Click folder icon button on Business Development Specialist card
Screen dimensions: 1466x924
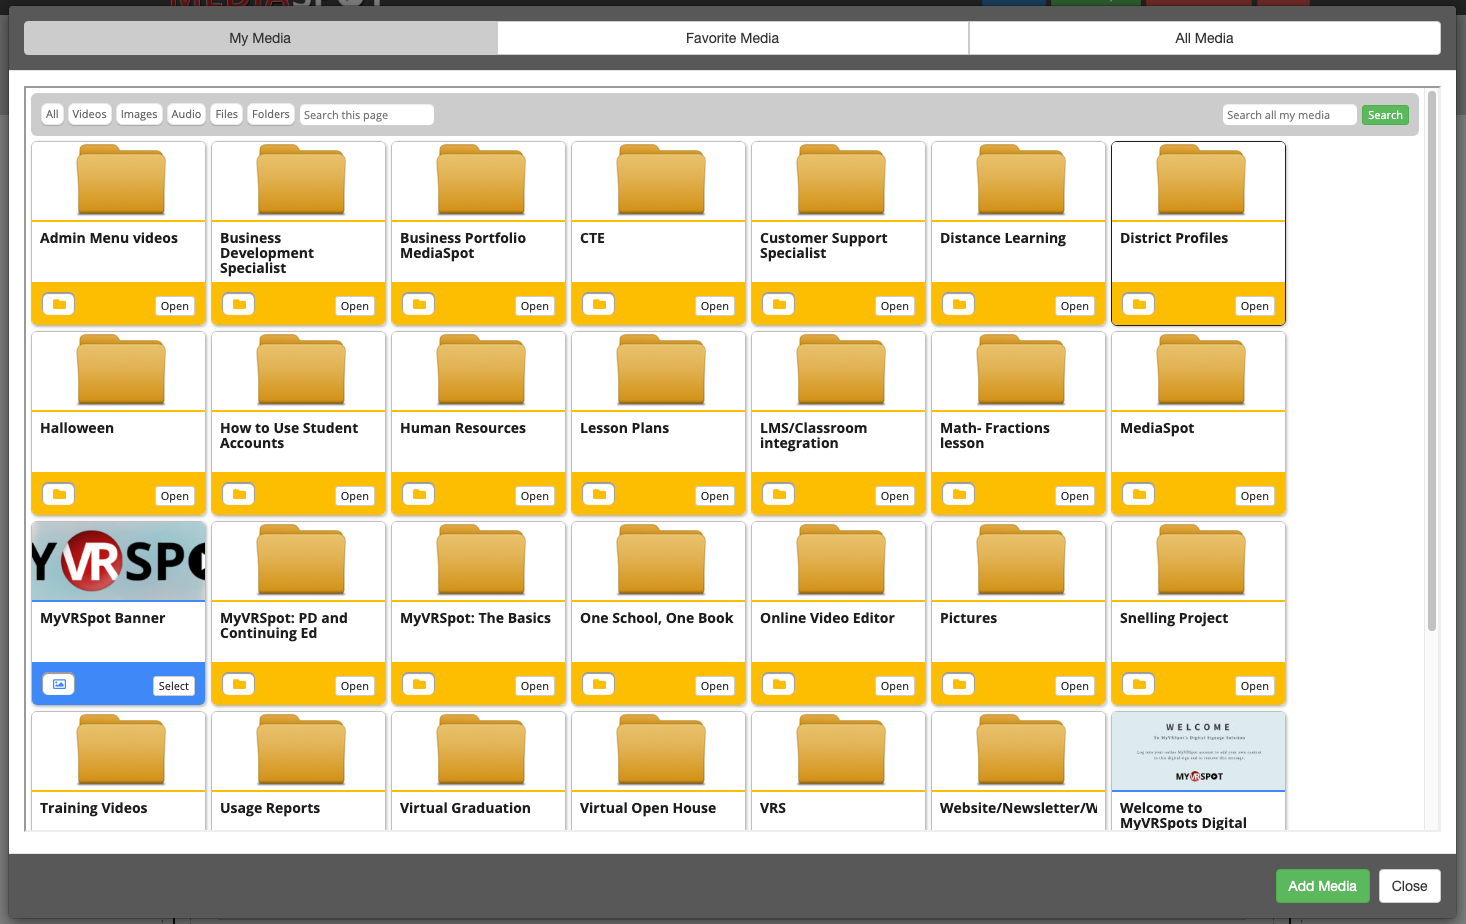pos(239,304)
